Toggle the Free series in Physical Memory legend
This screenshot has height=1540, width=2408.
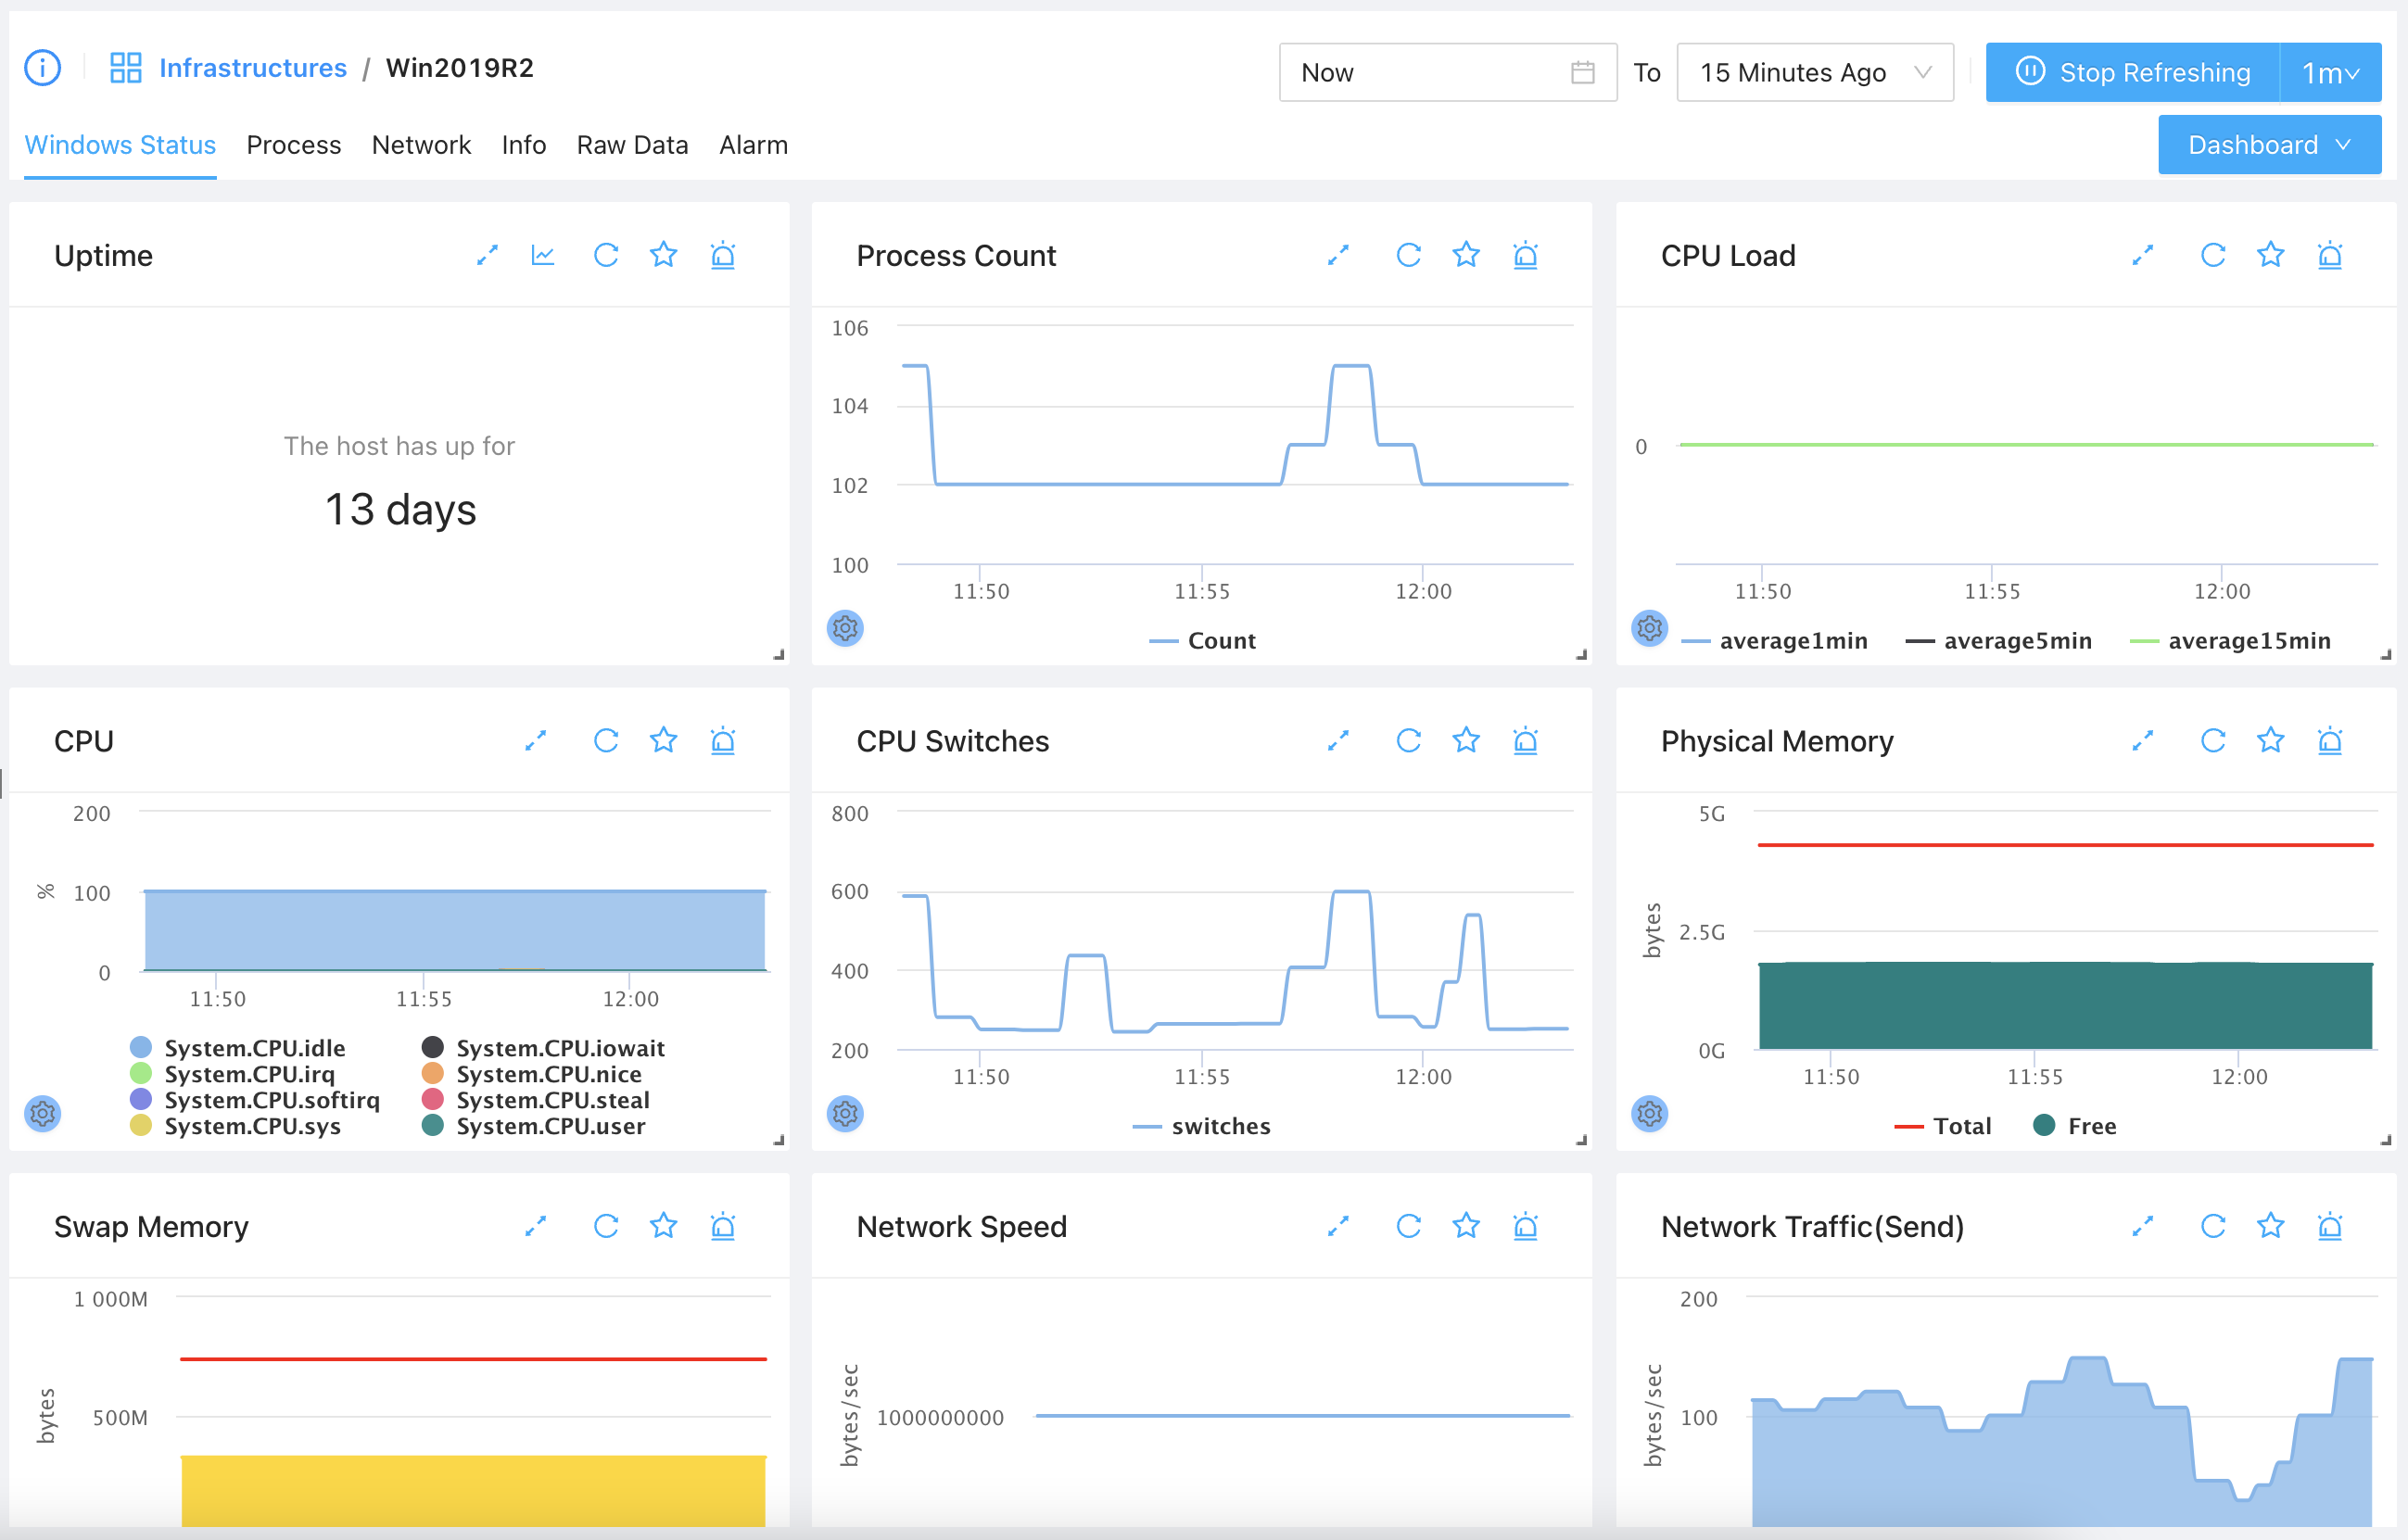pos(2090,1126)
